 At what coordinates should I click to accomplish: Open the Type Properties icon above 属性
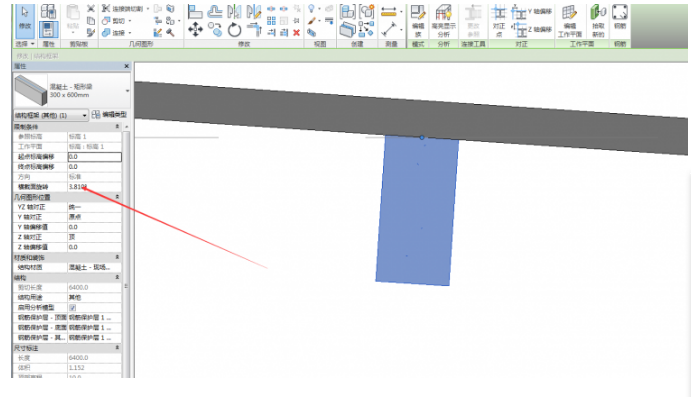tap(48, 11)
